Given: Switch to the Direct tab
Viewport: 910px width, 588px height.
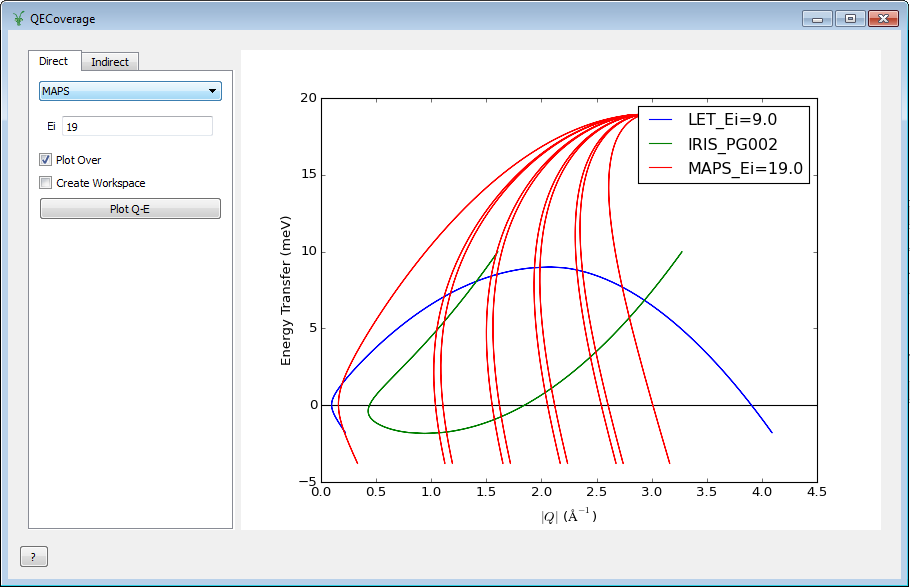Looking at the screenshot, I should coord(54,61).
